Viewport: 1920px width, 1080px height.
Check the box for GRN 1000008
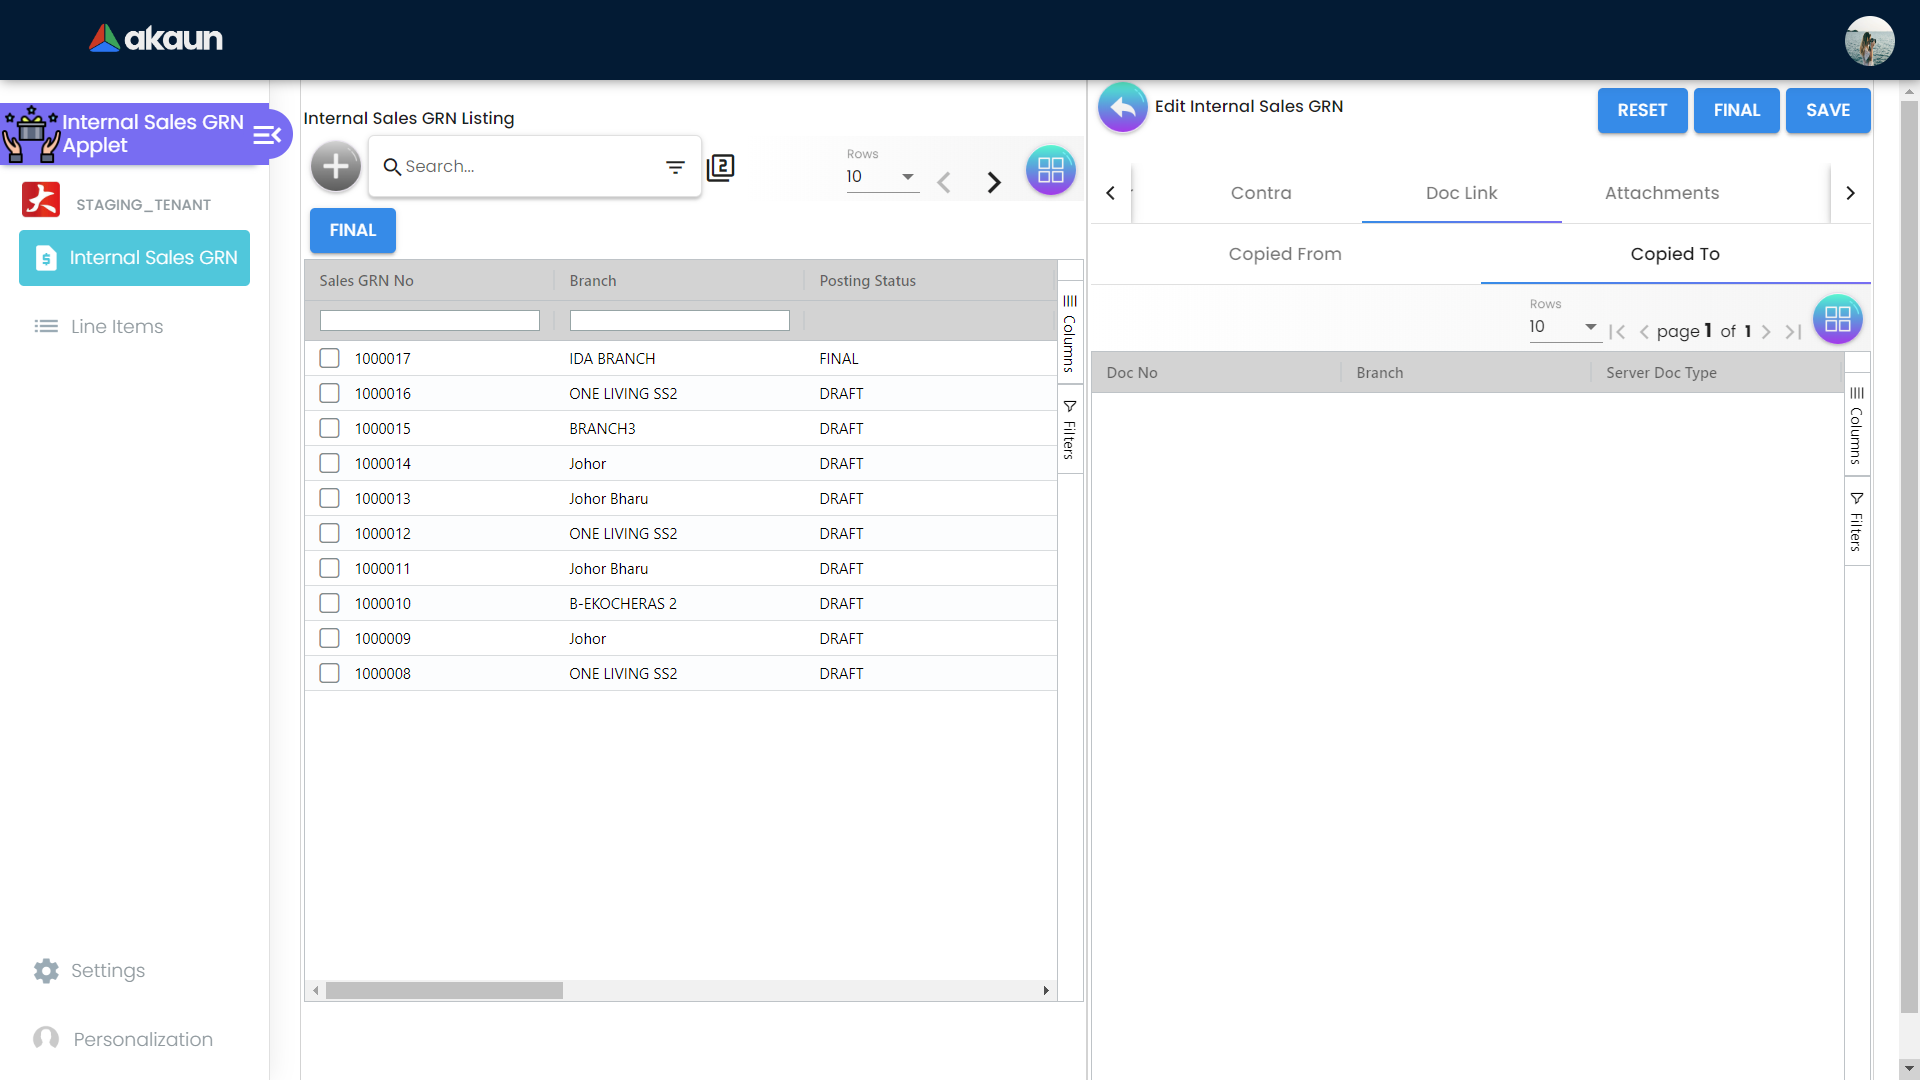click(x=329, y=673)
